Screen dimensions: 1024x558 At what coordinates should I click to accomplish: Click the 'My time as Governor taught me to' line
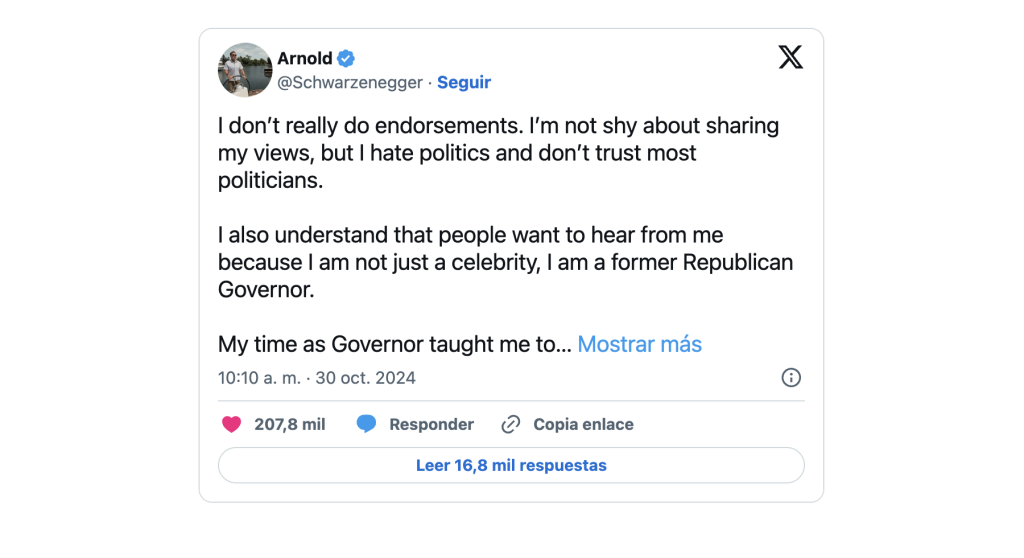click(x=394, y=344)
